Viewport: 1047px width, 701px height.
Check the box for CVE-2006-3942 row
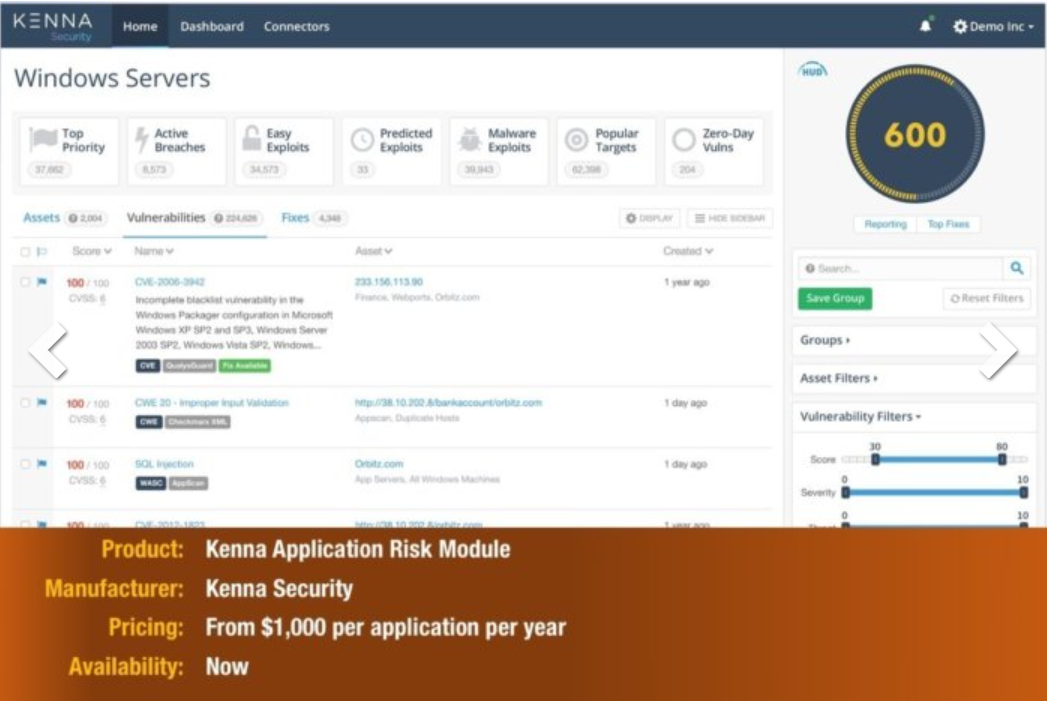(25, 282)
